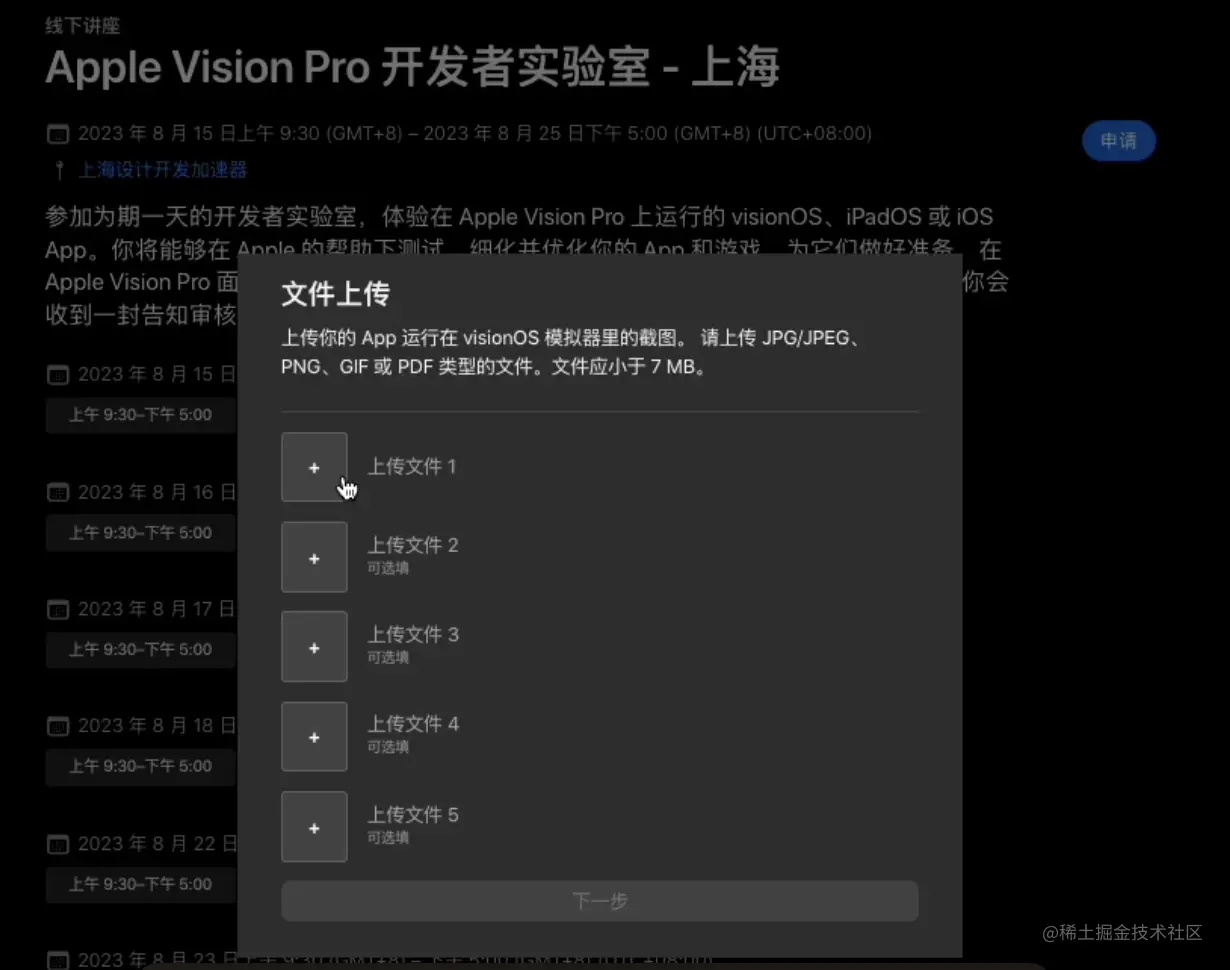Click the plus box for 上传文件 1

[314, 467]
